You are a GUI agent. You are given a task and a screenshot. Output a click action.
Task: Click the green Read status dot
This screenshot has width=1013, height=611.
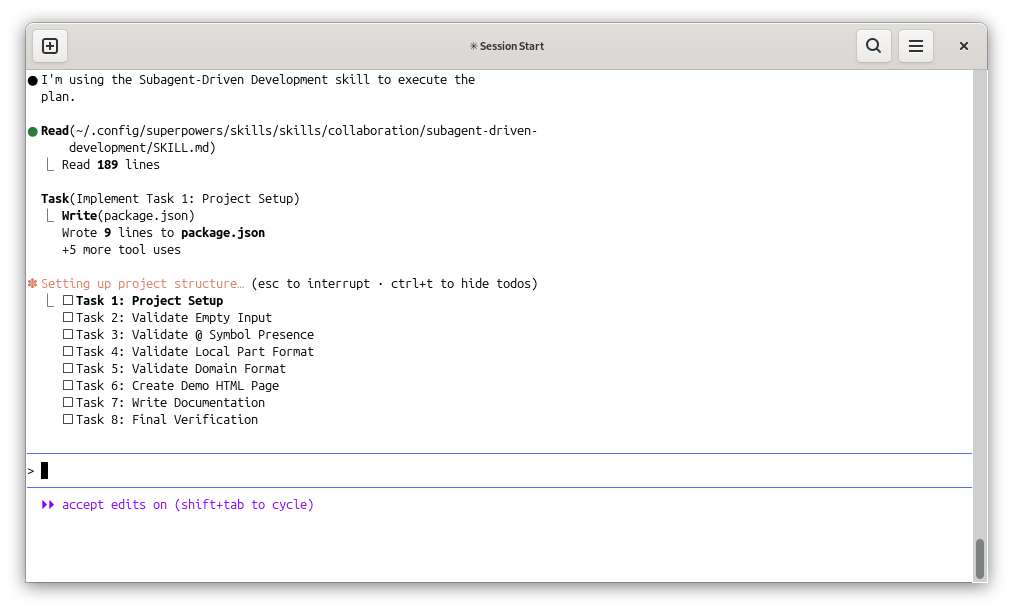click(33, 131)
